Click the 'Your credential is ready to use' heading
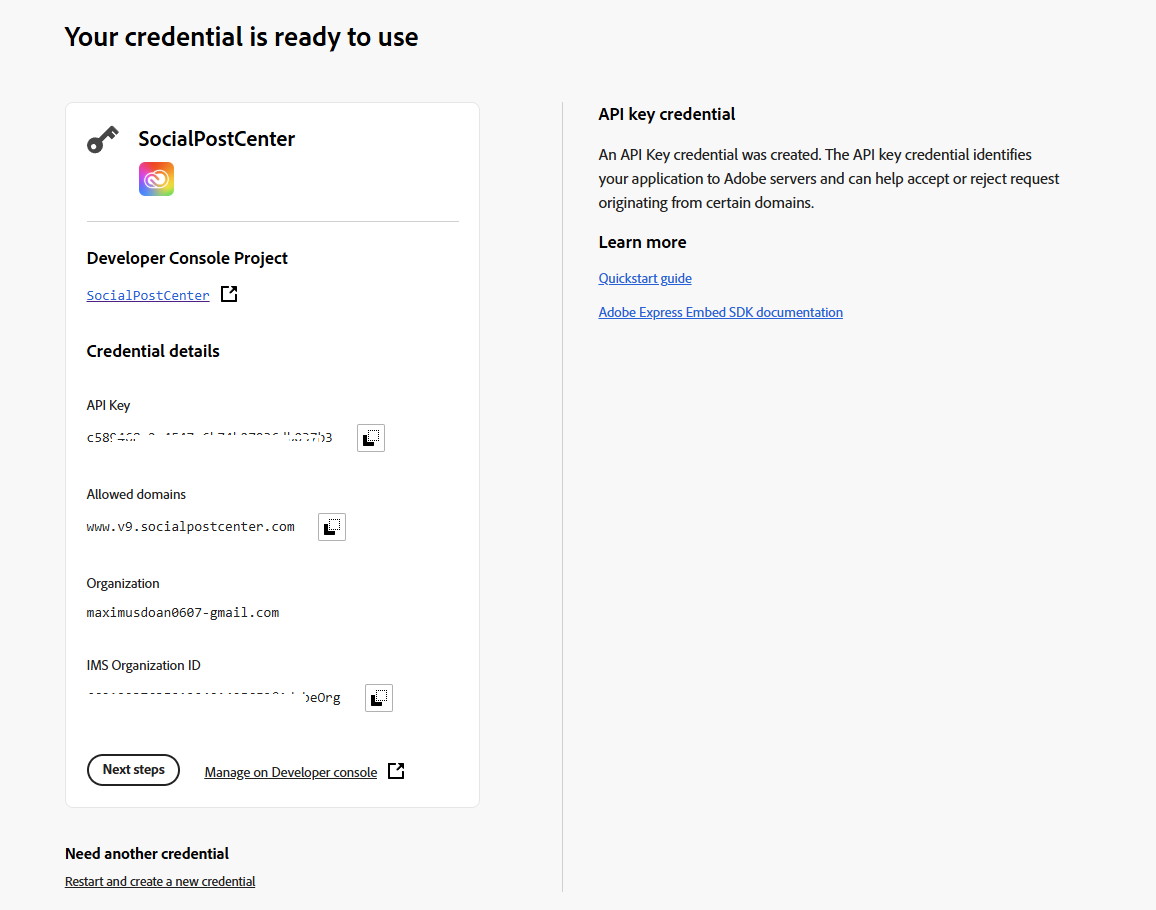Viewport: 1156px width, 910px height. point(241,37)
